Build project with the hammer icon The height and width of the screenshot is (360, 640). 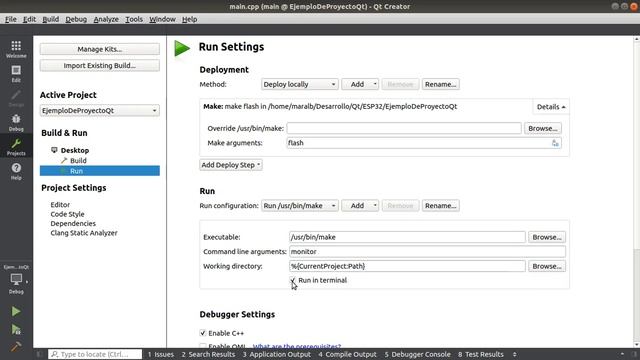click(16, 347)
